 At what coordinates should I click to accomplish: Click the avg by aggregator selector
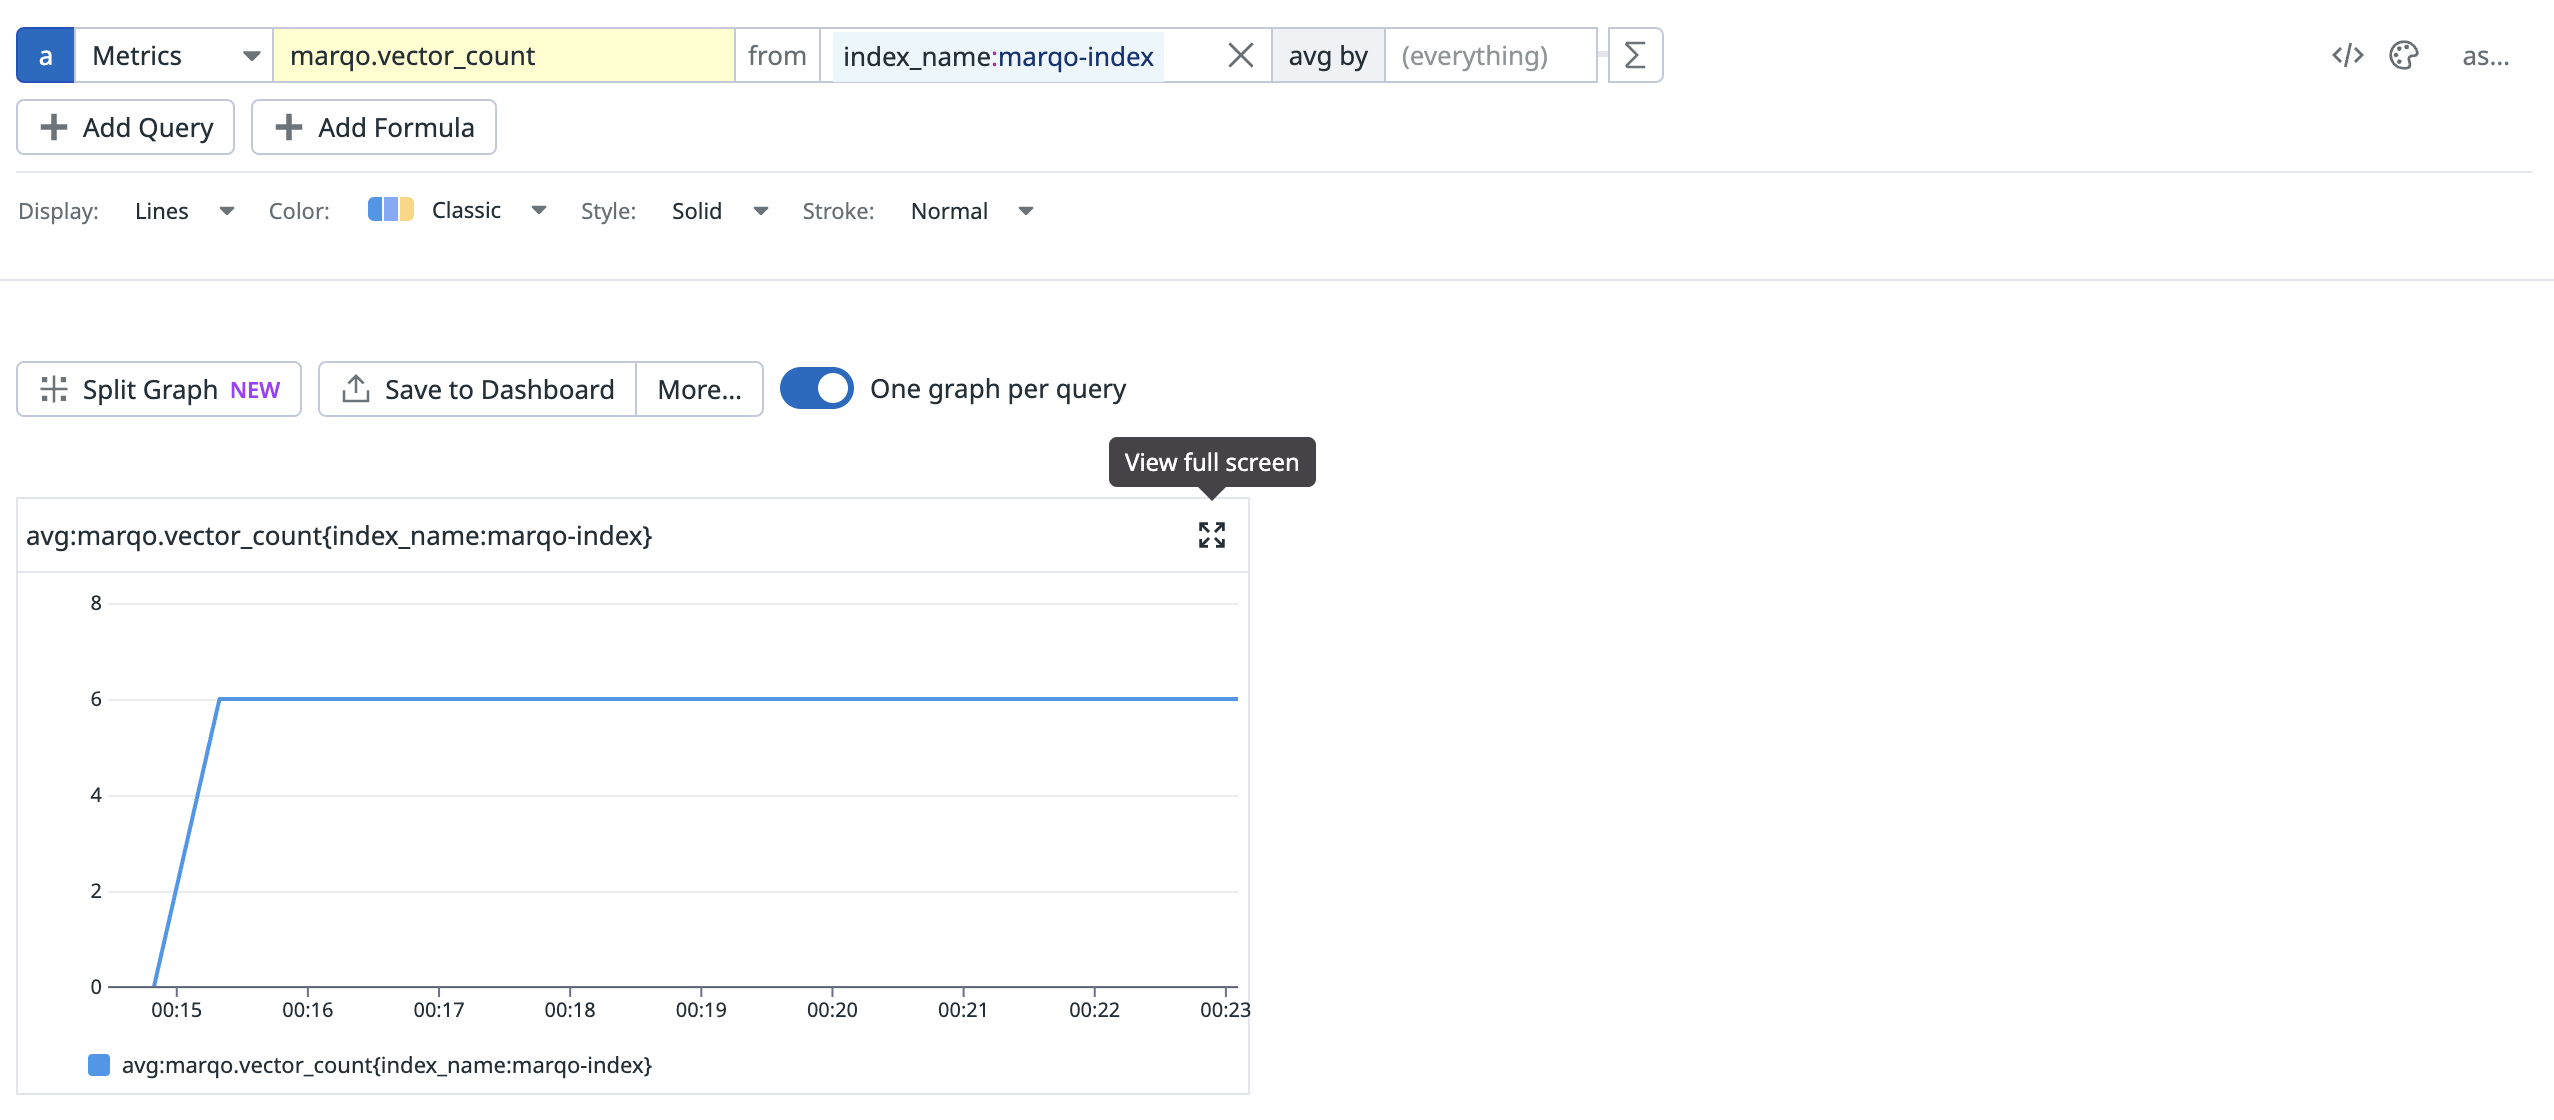click(x=1327, y=55)
